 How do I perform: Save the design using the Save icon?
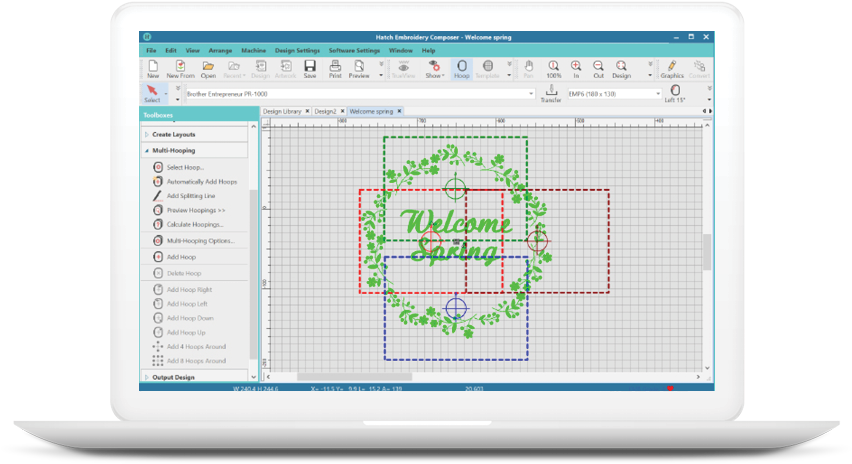pyautogui.click(x=310, y=68)
